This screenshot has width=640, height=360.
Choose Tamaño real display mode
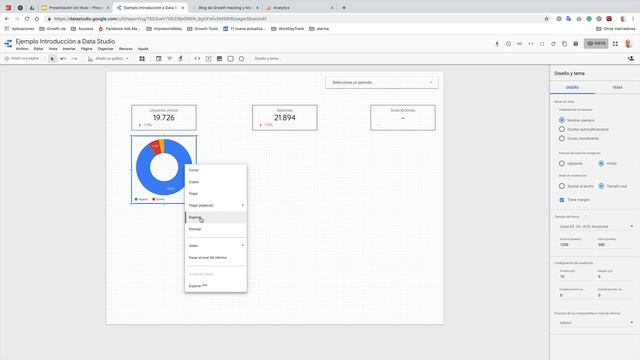(x=601, y=186)
